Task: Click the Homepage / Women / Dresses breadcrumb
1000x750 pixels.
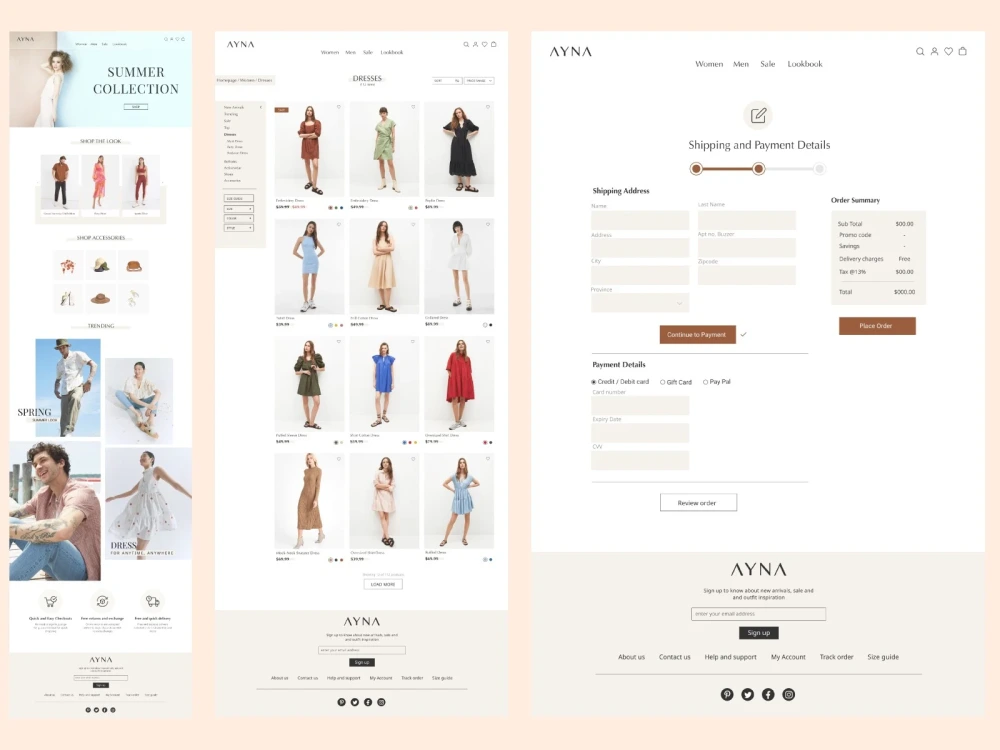Action: (x=244, y=80)
